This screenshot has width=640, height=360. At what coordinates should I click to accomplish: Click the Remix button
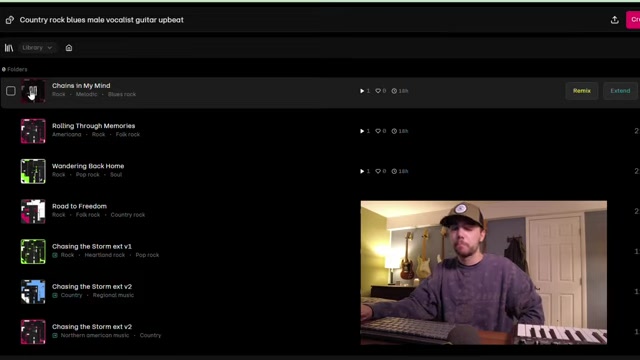coord(582,91)
